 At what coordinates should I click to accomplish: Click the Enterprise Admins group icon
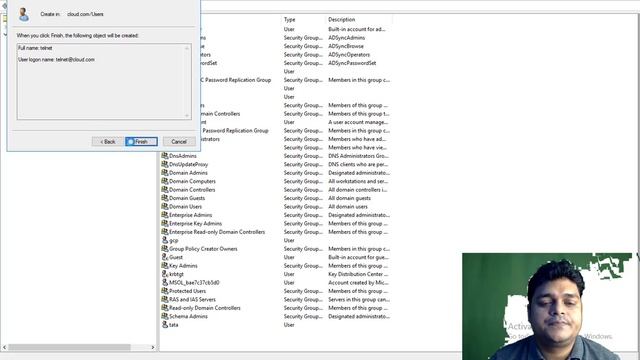(165, 215)
